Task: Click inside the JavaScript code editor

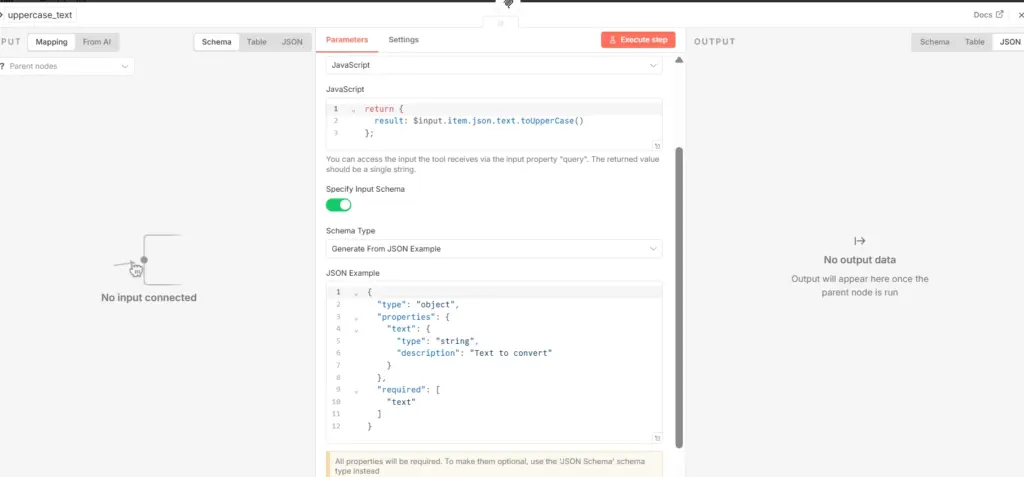Action: pyautogui.click(x=494, y=124)
